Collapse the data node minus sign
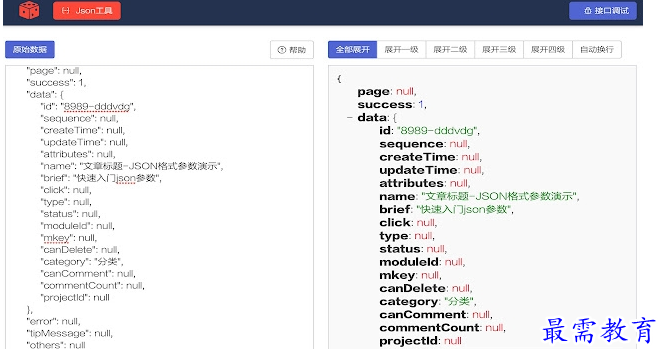The height and width of the screenshot is (362, 664). (349, 118)
